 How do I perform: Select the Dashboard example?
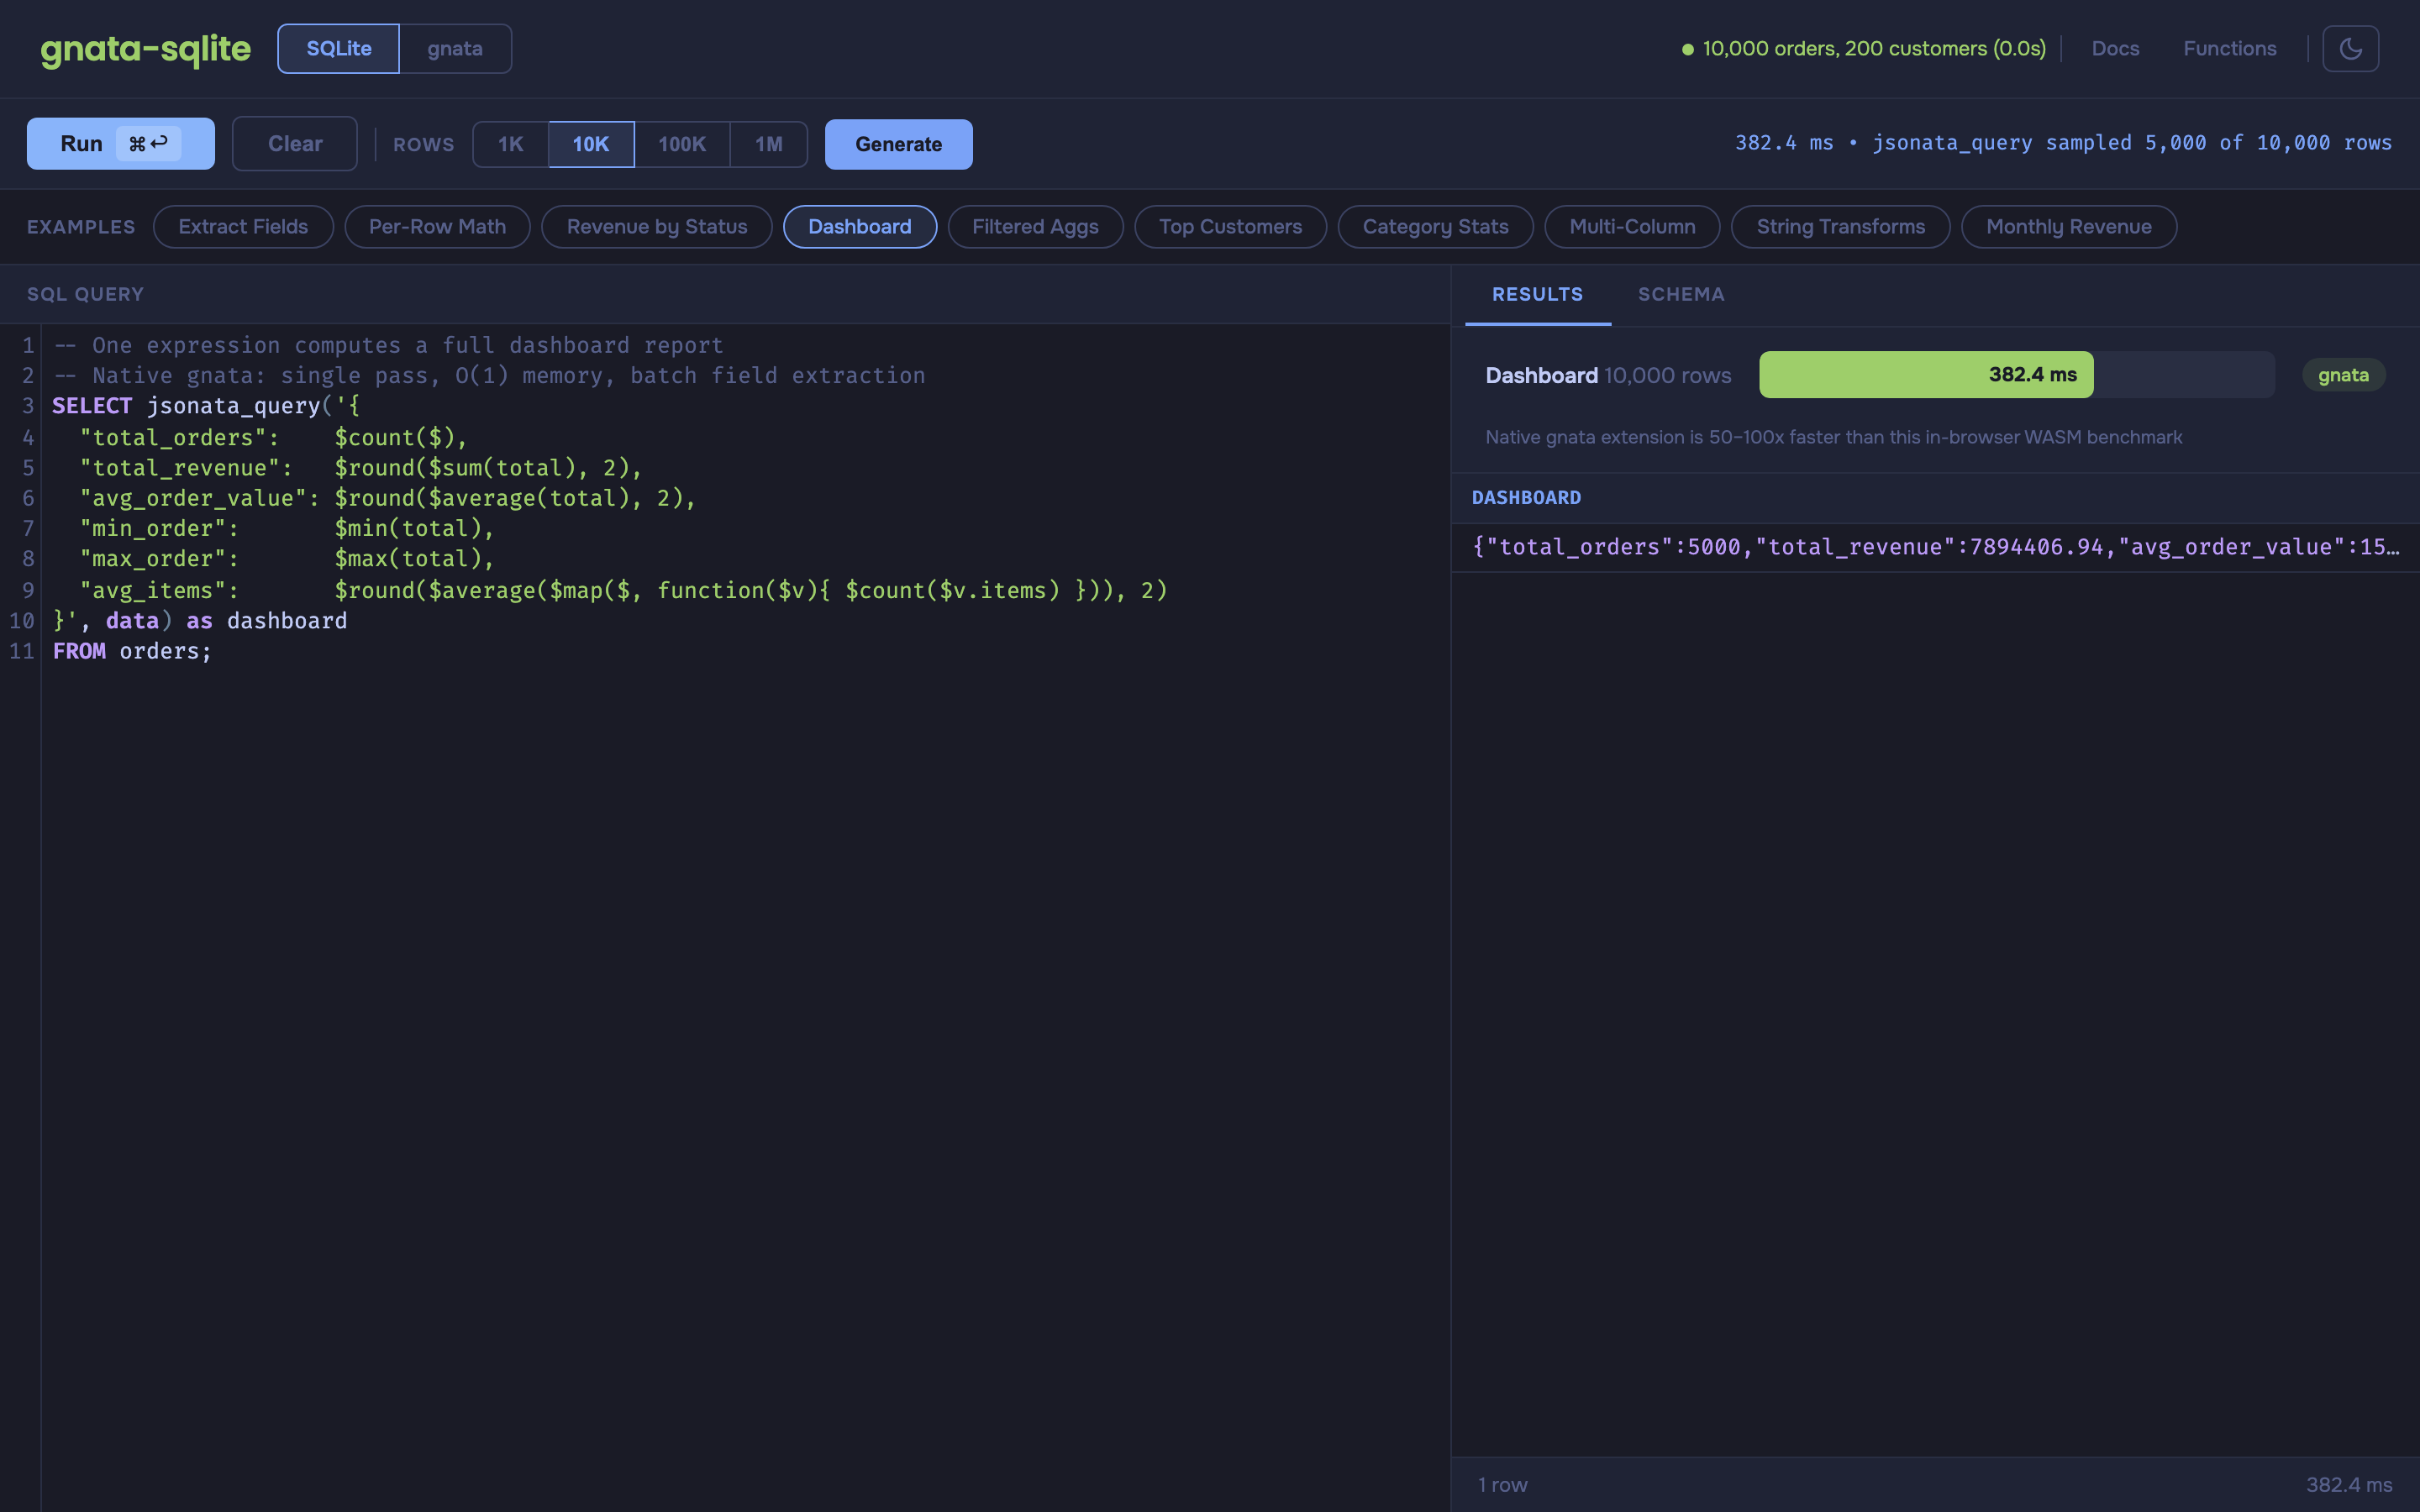tap(860, 226)
